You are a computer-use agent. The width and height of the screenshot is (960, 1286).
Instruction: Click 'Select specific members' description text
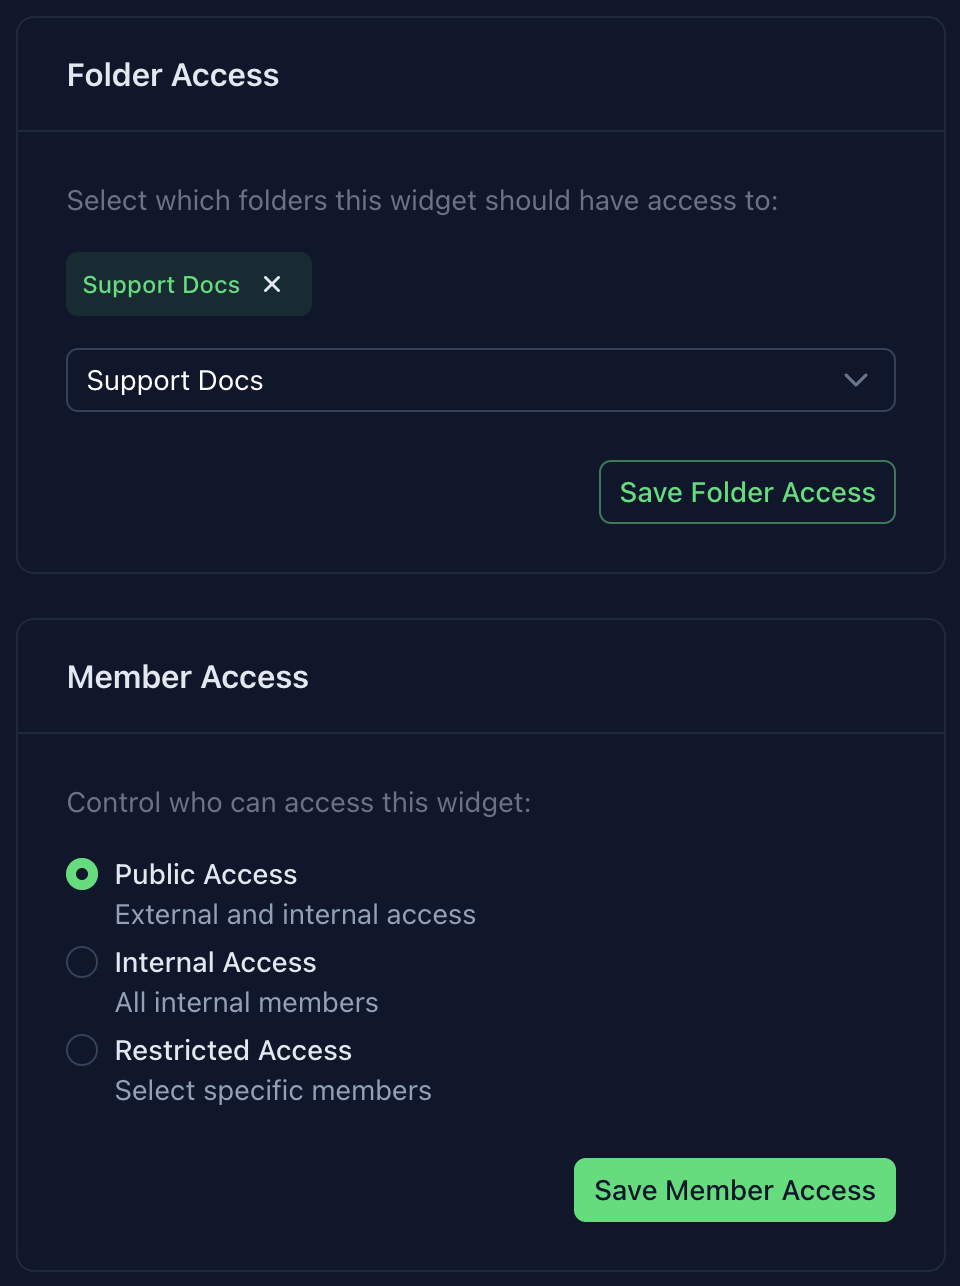(x=273, y=1090)
